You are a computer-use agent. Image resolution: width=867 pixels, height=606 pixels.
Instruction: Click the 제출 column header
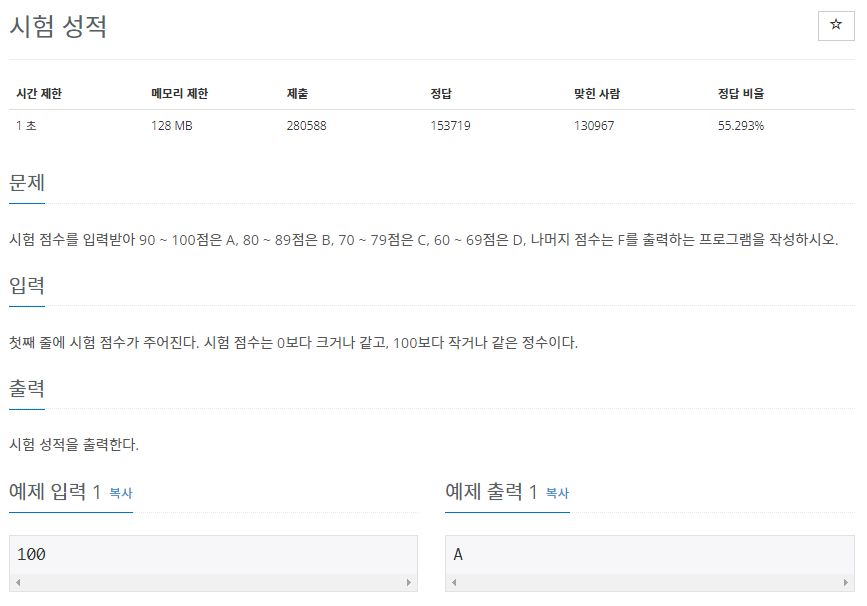tap(297, 93)
